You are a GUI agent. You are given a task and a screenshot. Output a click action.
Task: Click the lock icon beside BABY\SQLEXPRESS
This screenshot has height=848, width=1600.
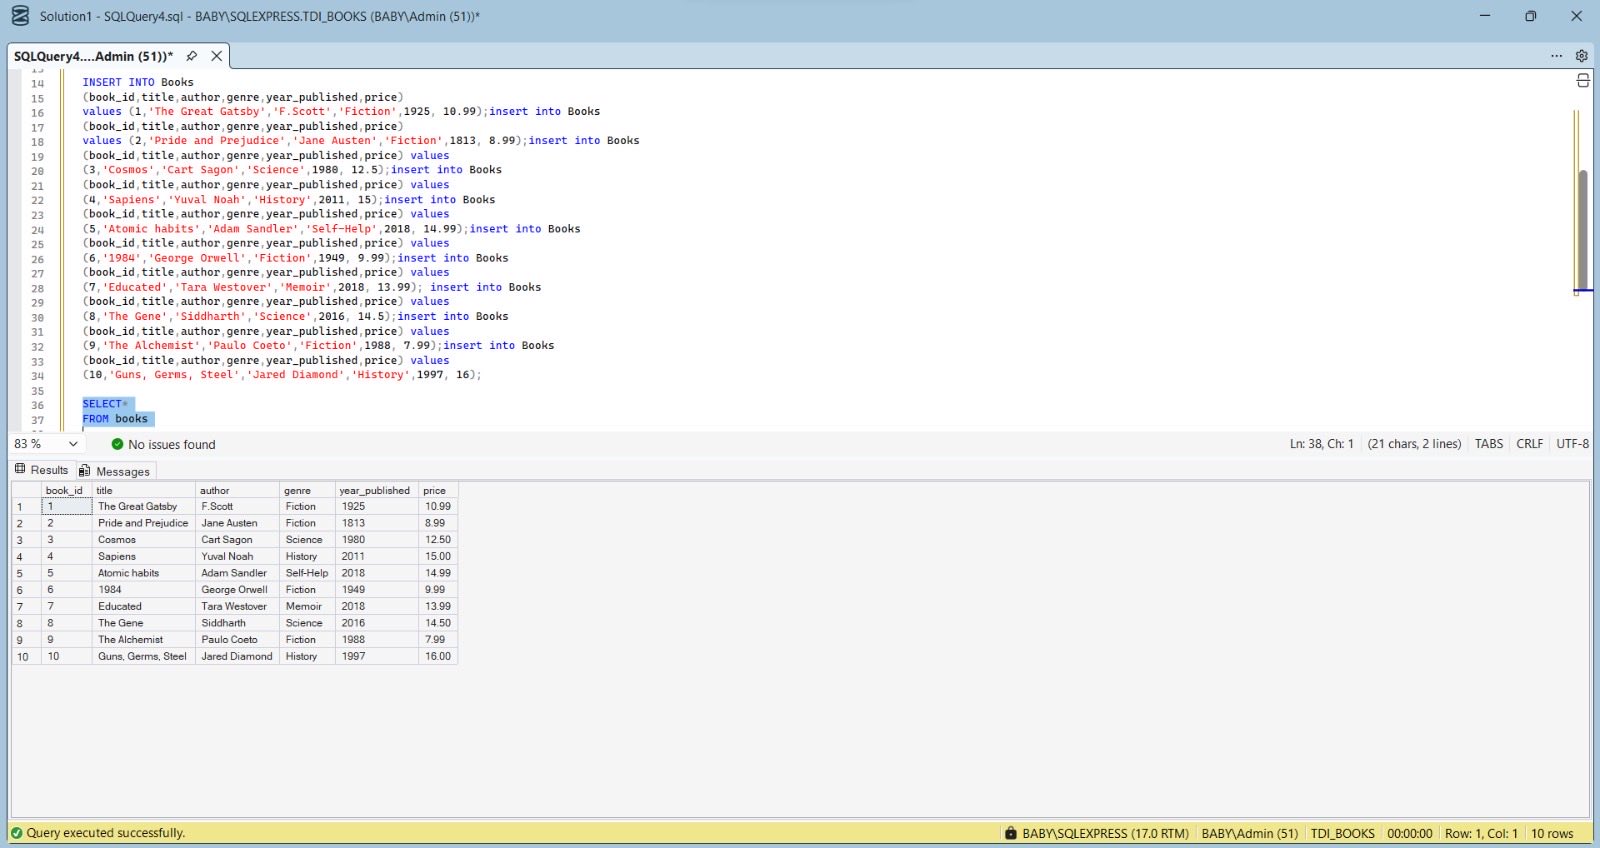1011,833
